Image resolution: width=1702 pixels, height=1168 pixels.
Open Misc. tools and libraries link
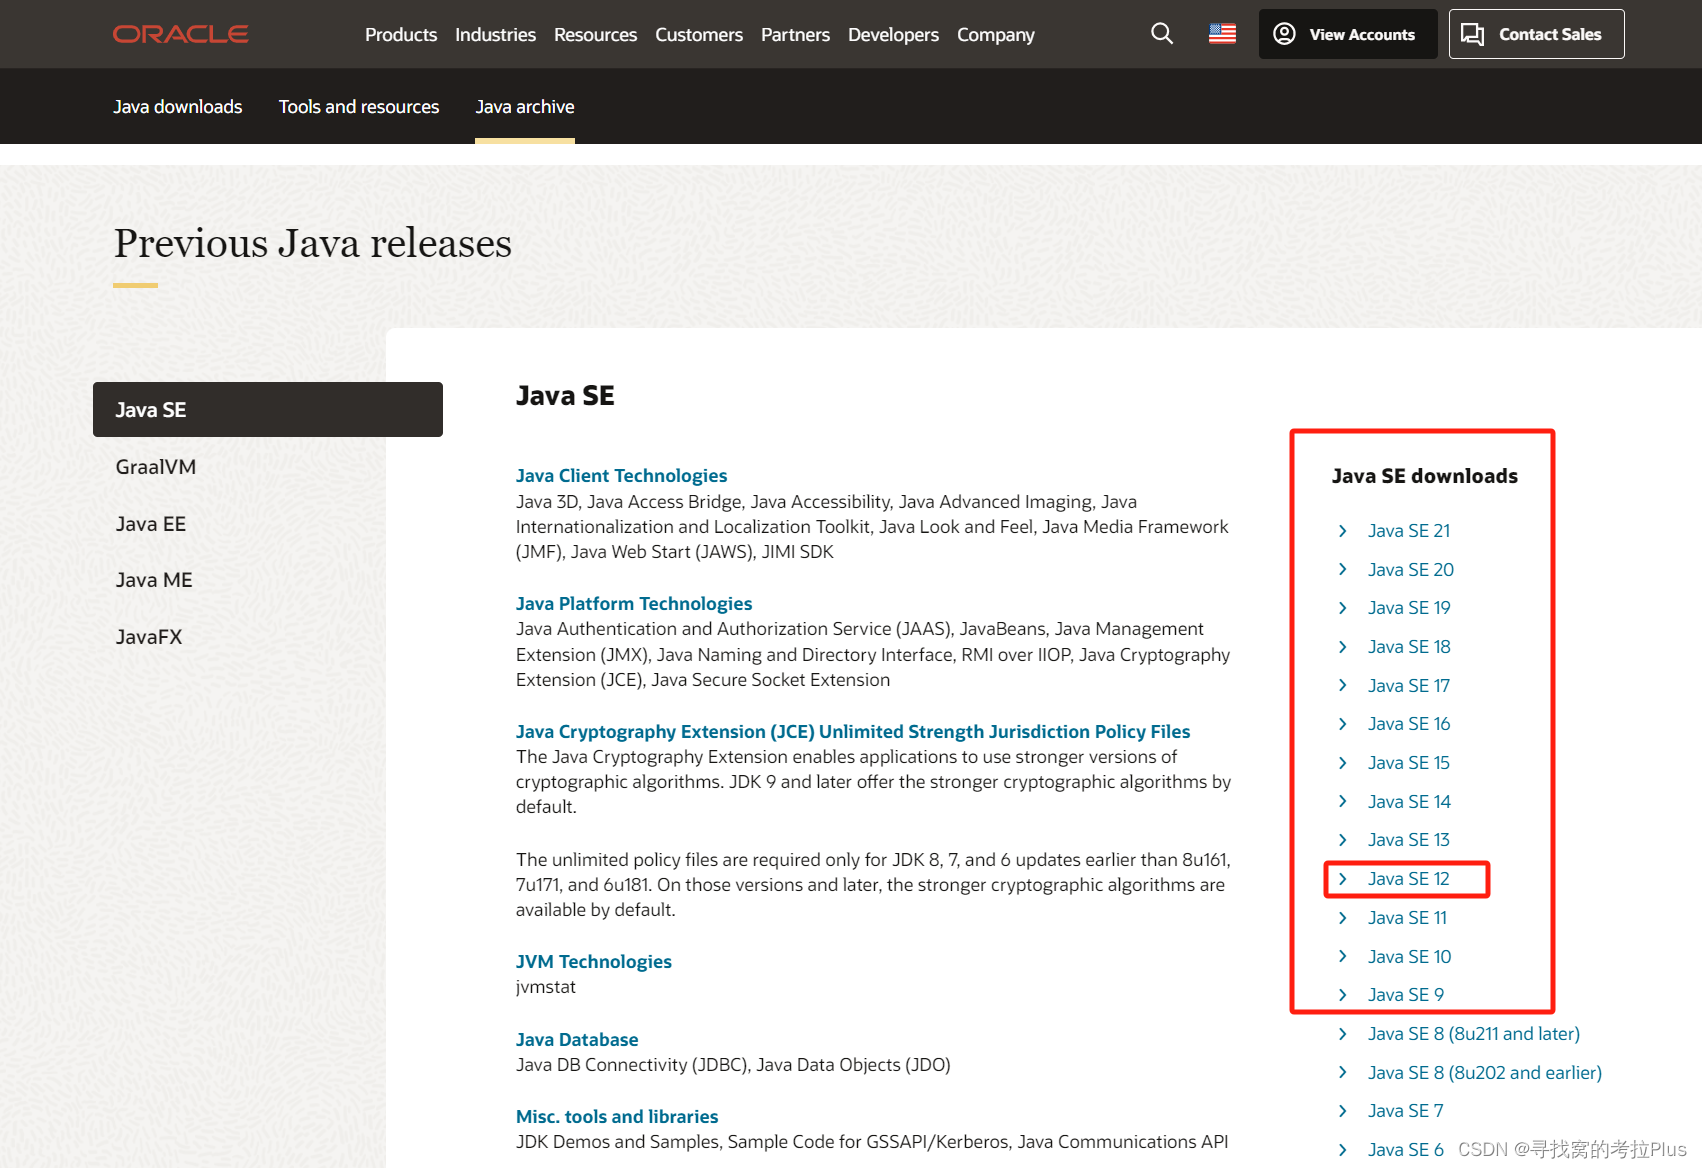click(617, 1117)
